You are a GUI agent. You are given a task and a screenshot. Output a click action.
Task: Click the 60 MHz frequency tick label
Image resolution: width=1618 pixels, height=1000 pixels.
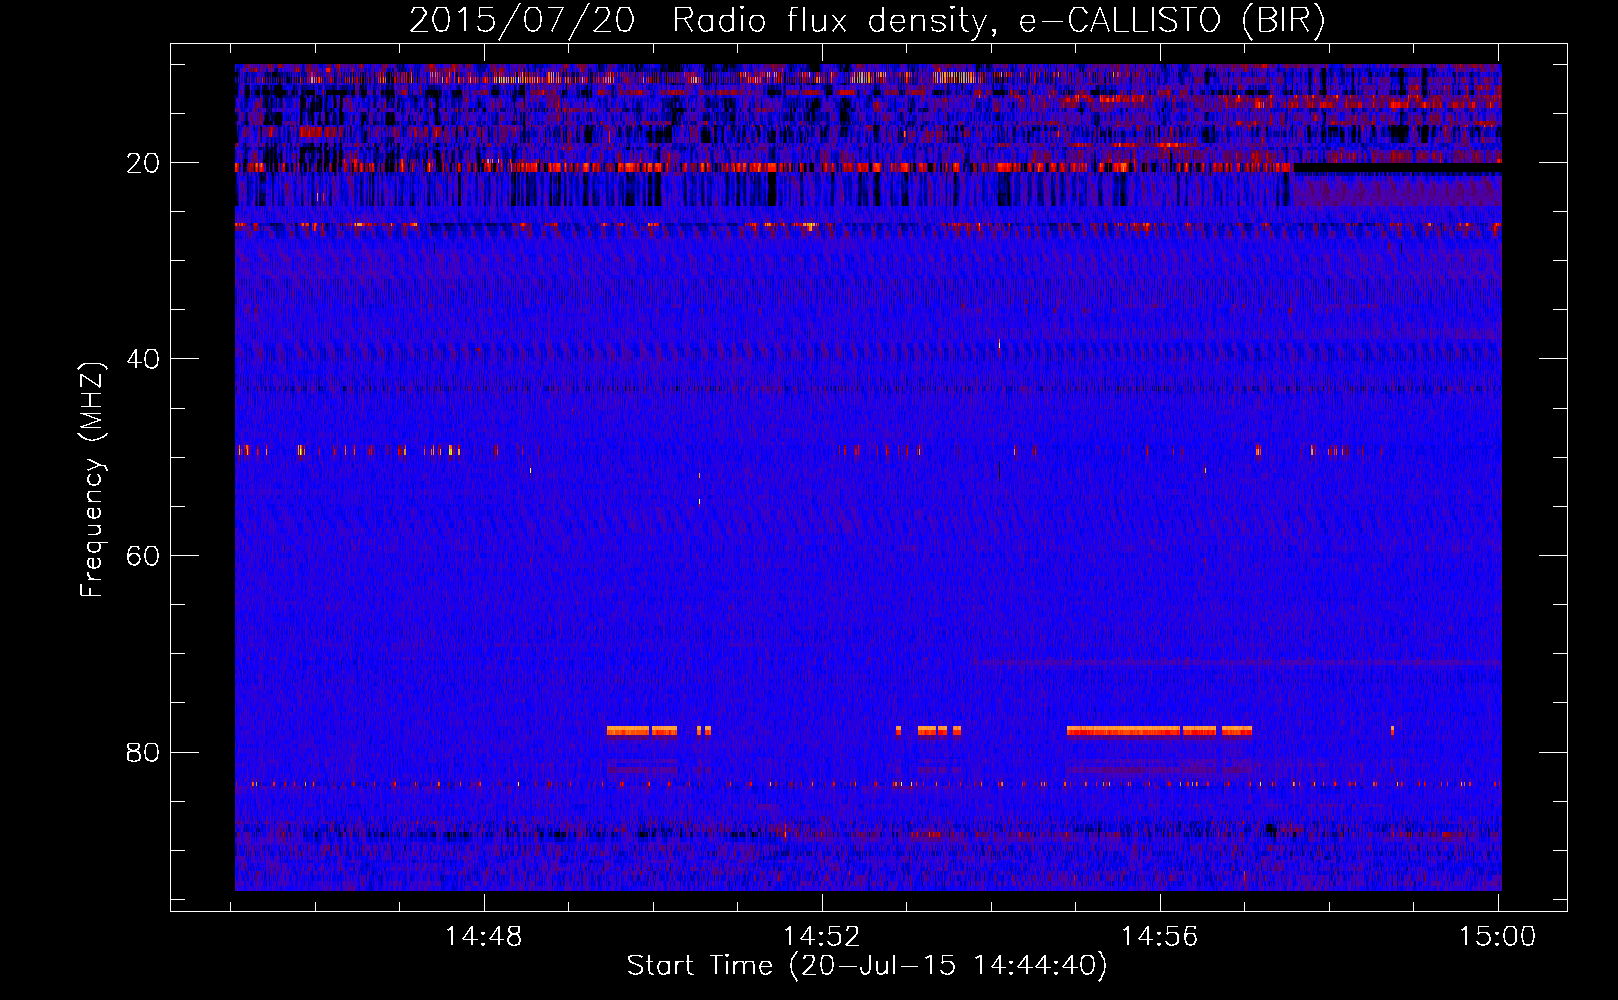(143, 556)
